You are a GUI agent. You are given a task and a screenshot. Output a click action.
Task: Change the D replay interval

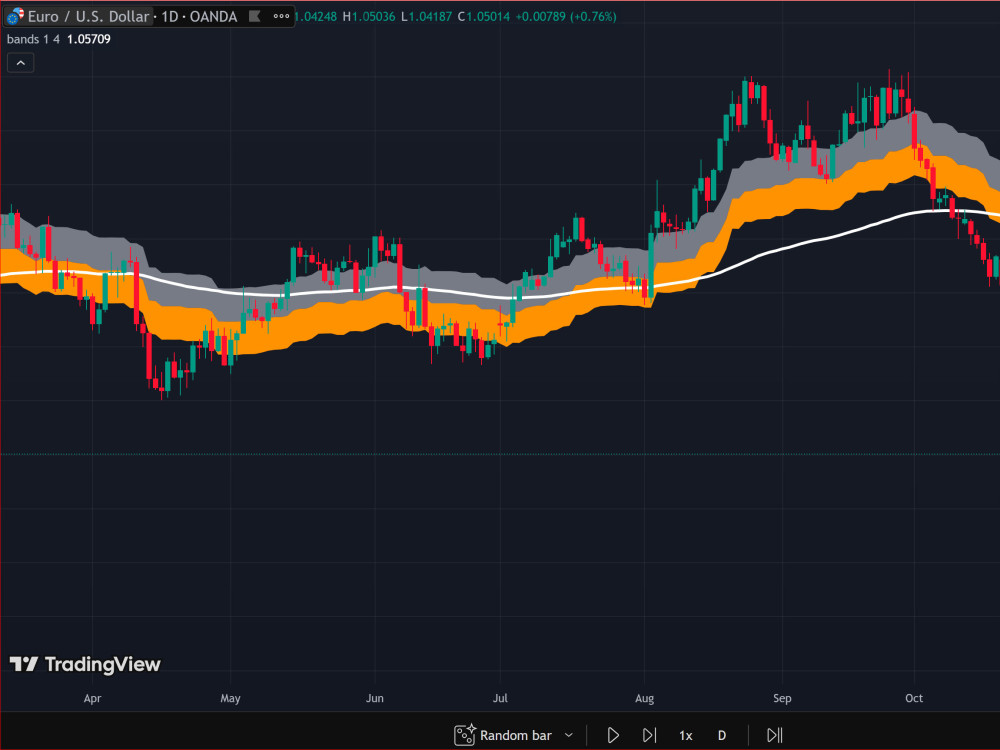722,735
